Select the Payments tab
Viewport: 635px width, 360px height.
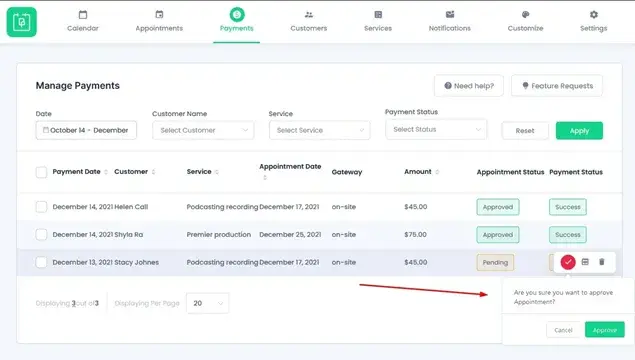pos(237,21)
